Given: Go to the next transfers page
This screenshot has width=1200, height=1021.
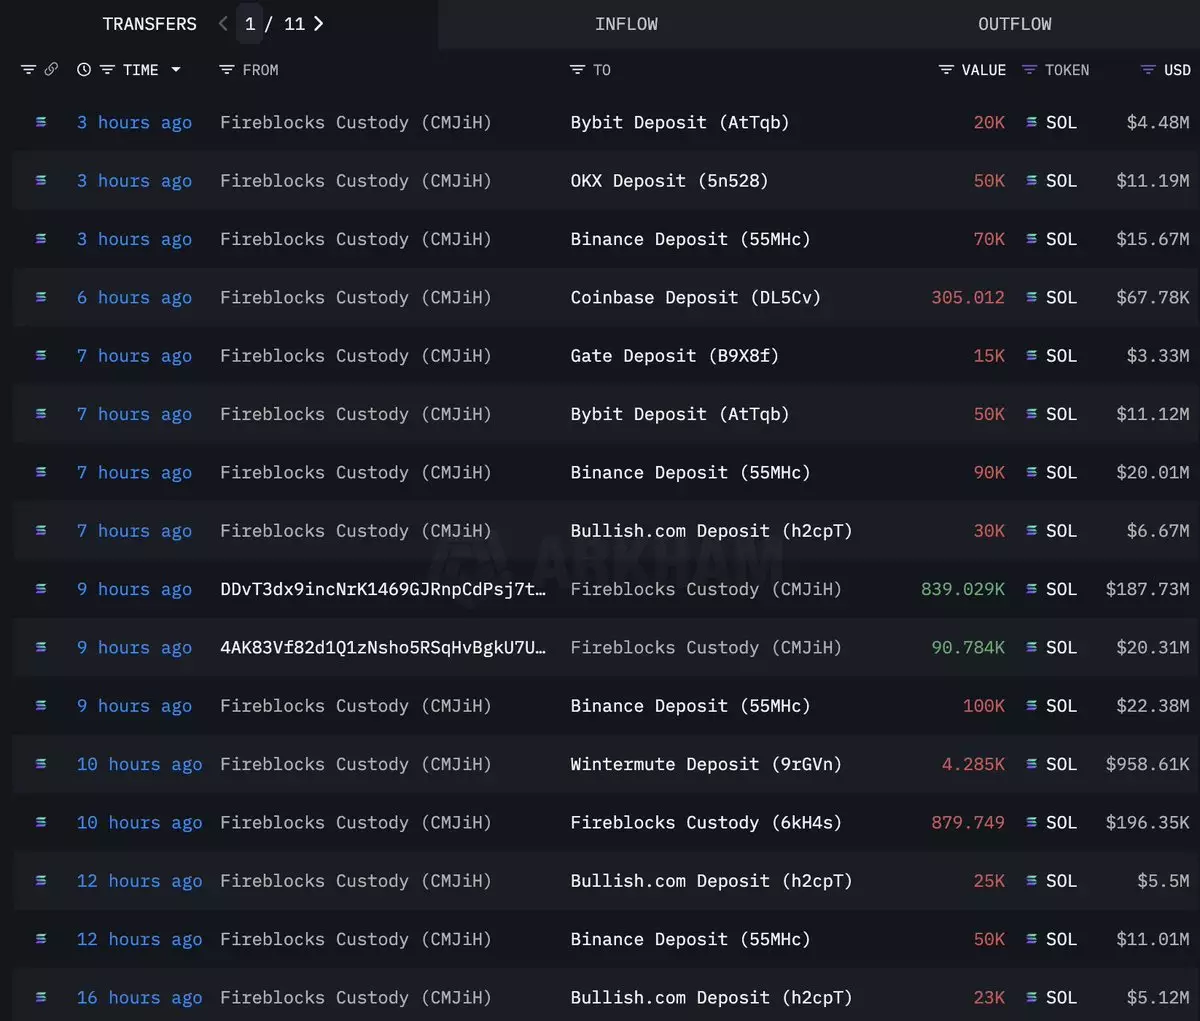Looking at the screenshot, I should 319,23.
